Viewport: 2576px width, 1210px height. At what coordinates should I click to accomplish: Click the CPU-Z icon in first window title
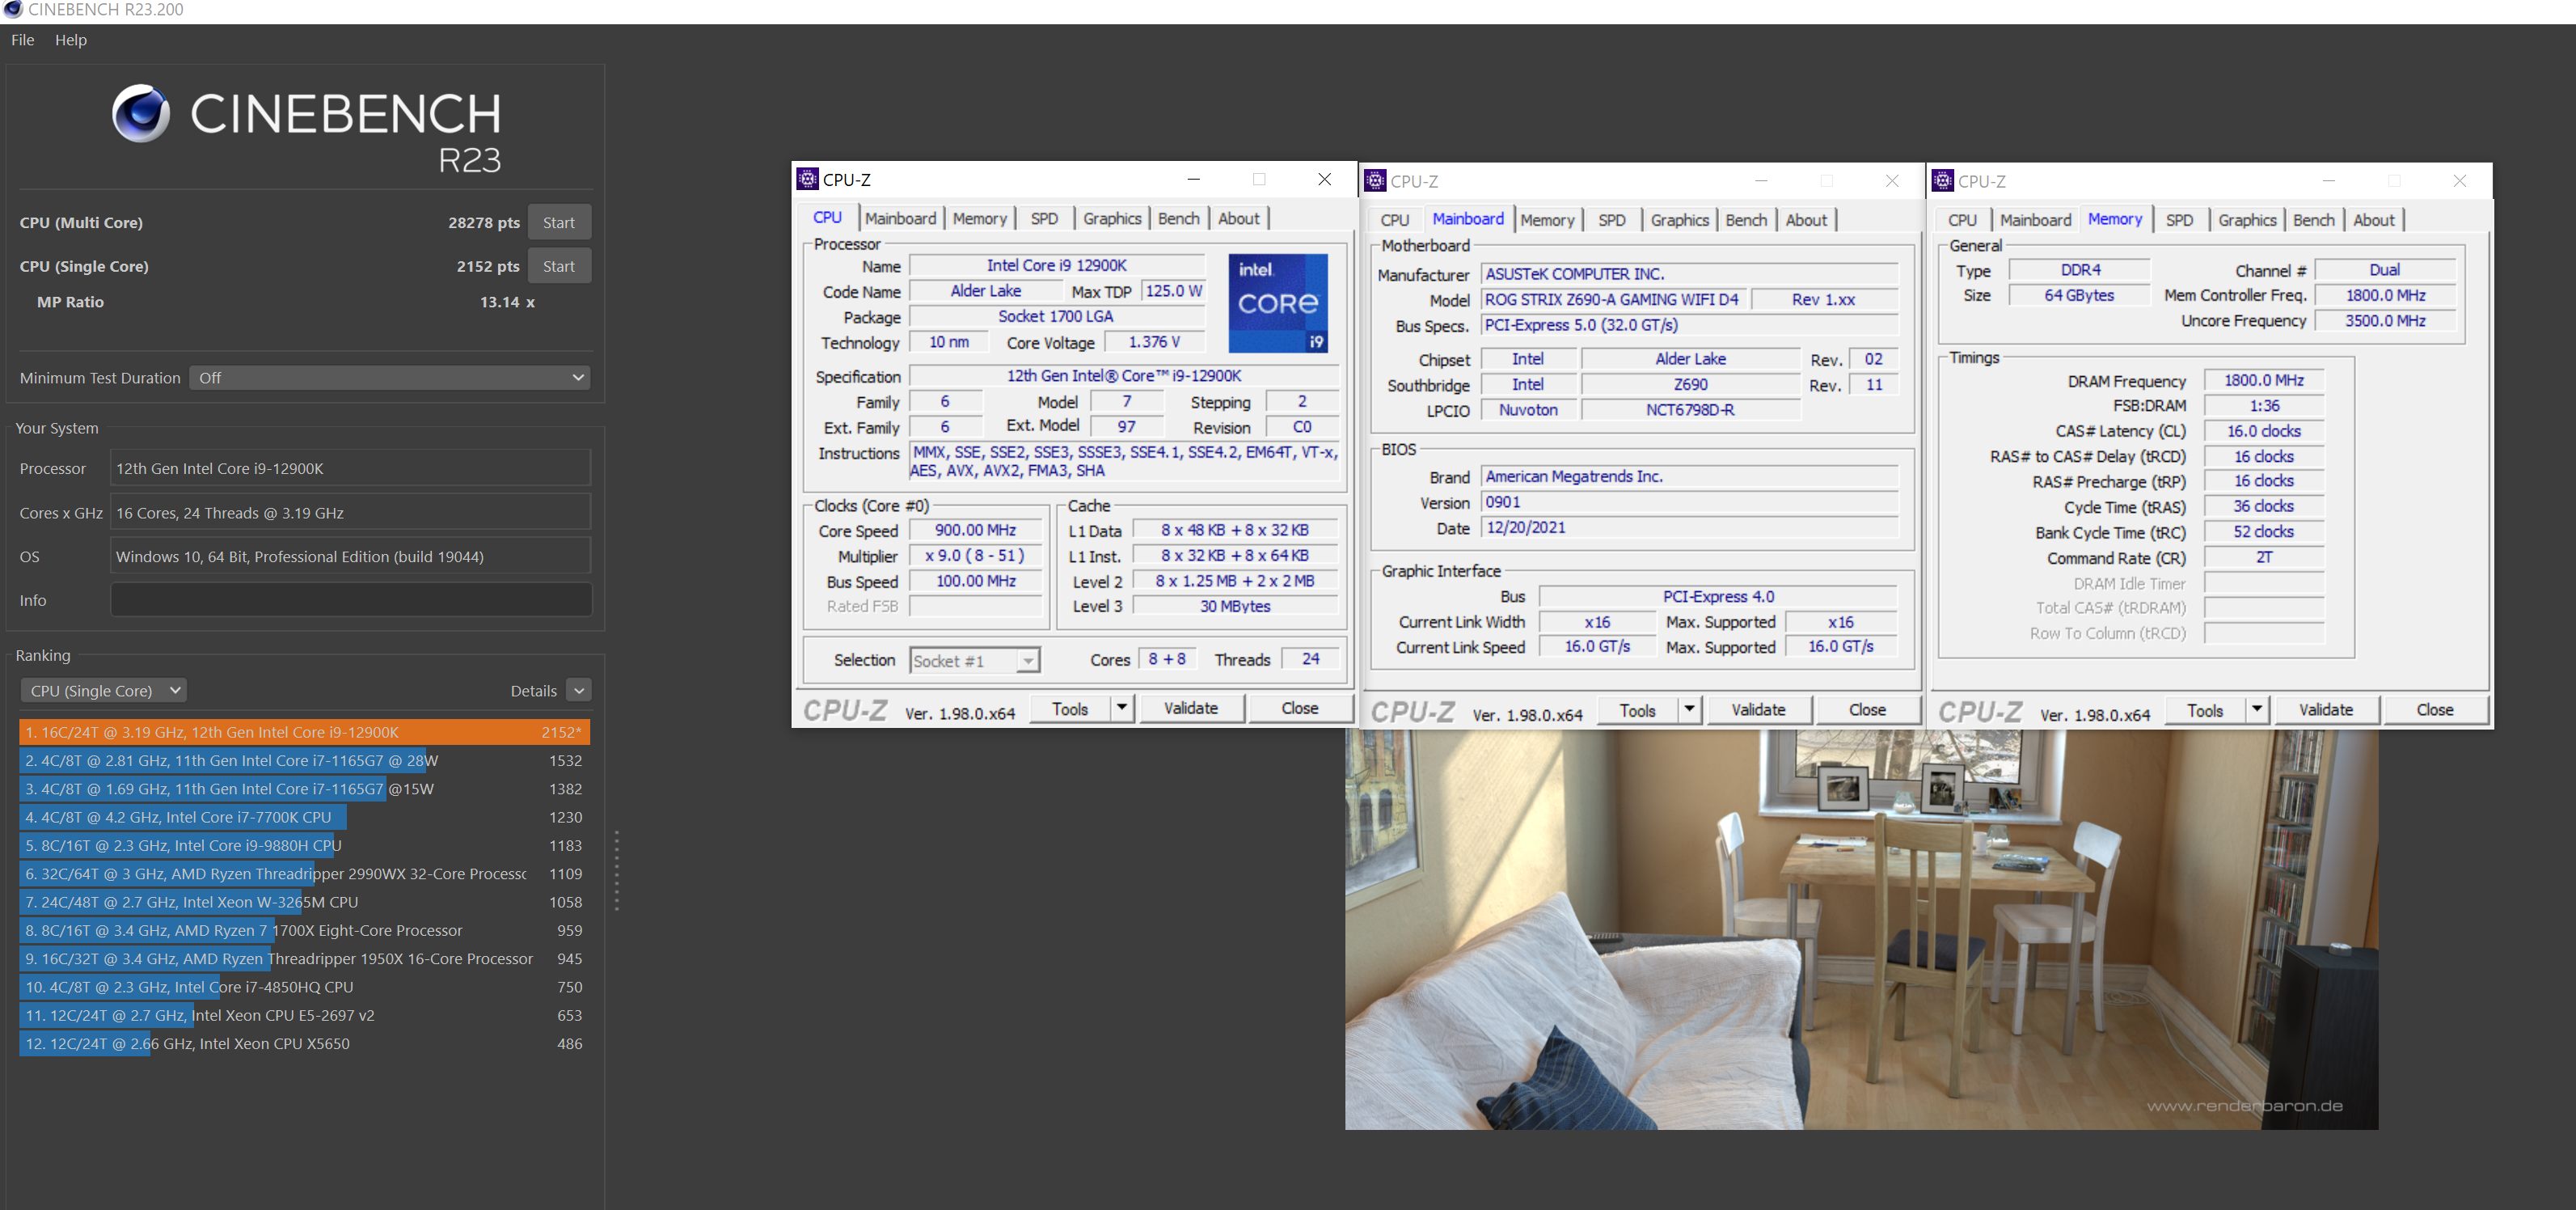point(807,179)
